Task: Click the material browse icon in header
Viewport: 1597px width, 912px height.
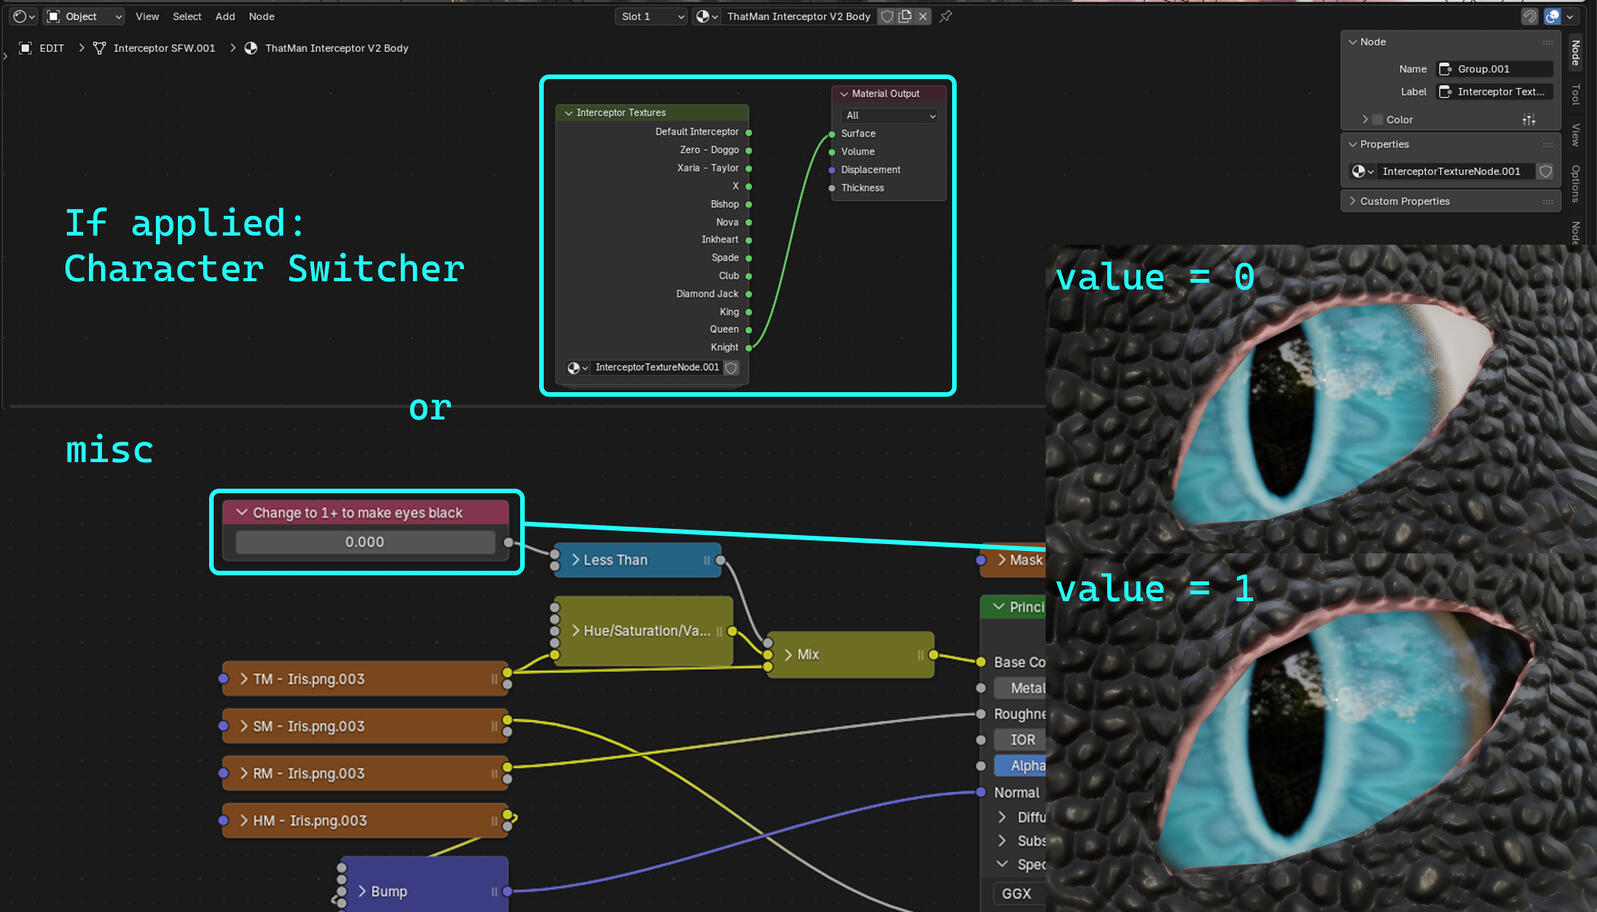Action: (x=707, y=16)
